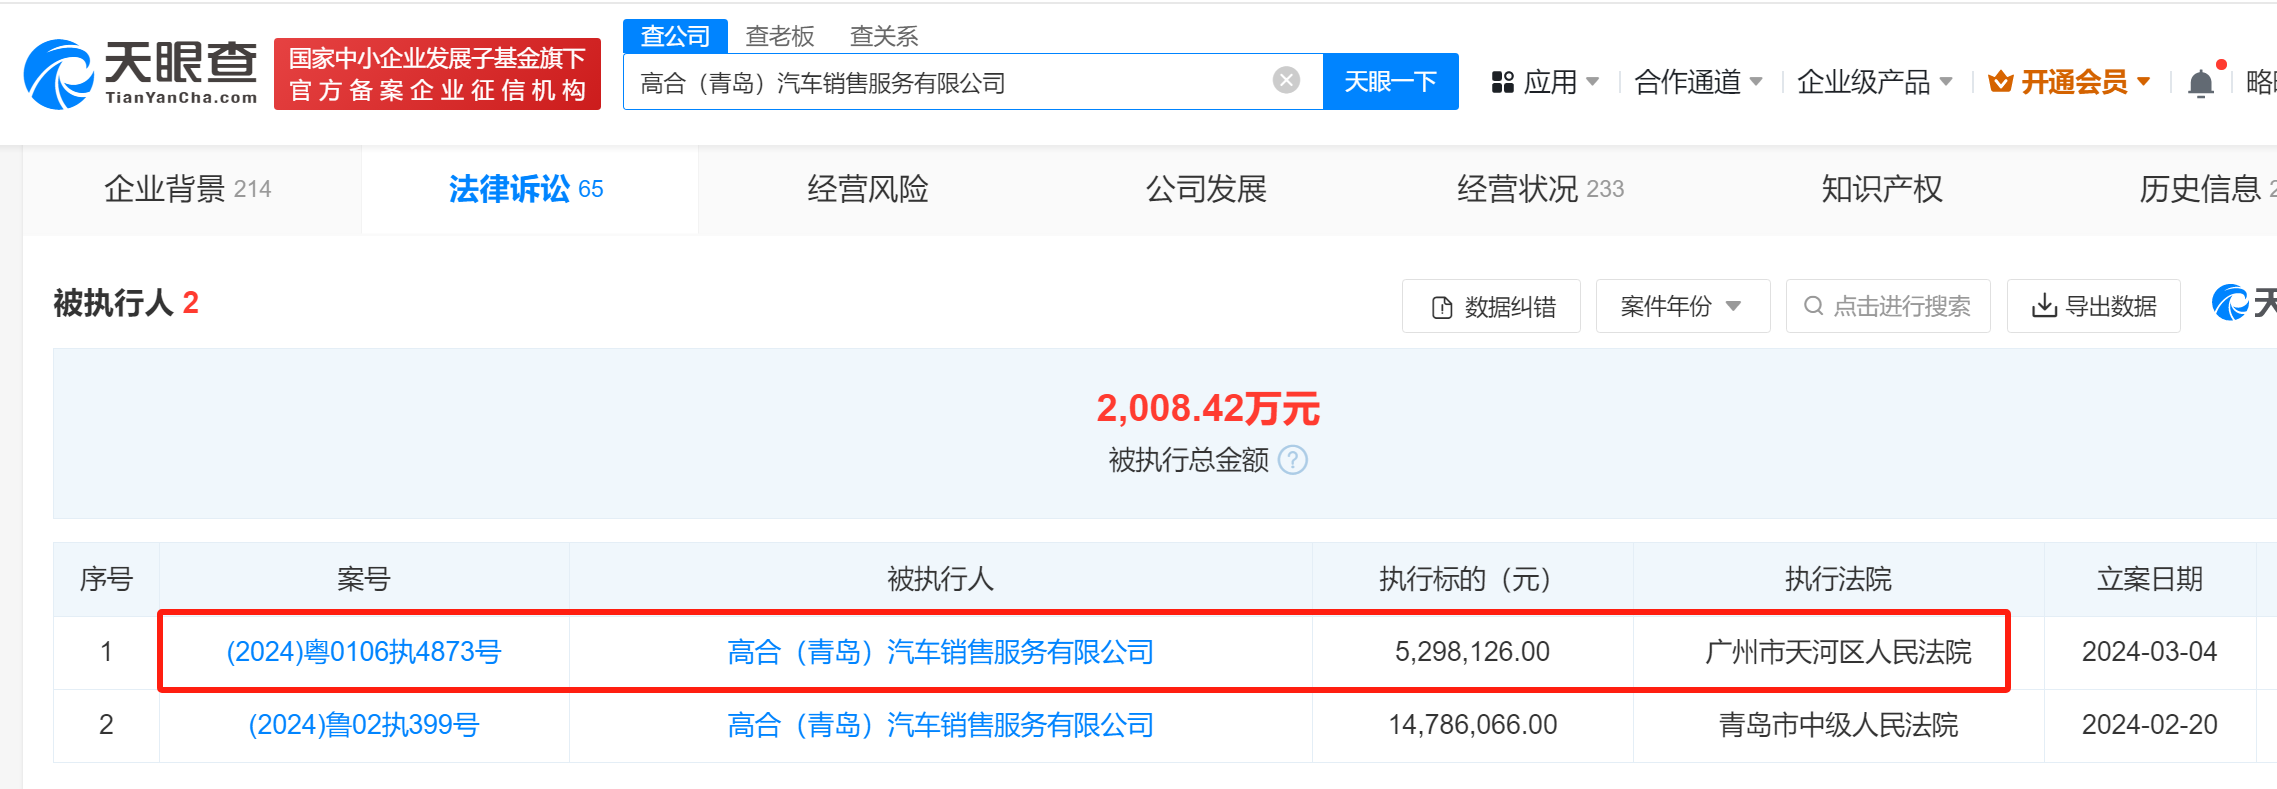Click the TianYanCha logo icon
This screenshot has width=2277, height=789.
pyautogui.click(x=60, y=74)
